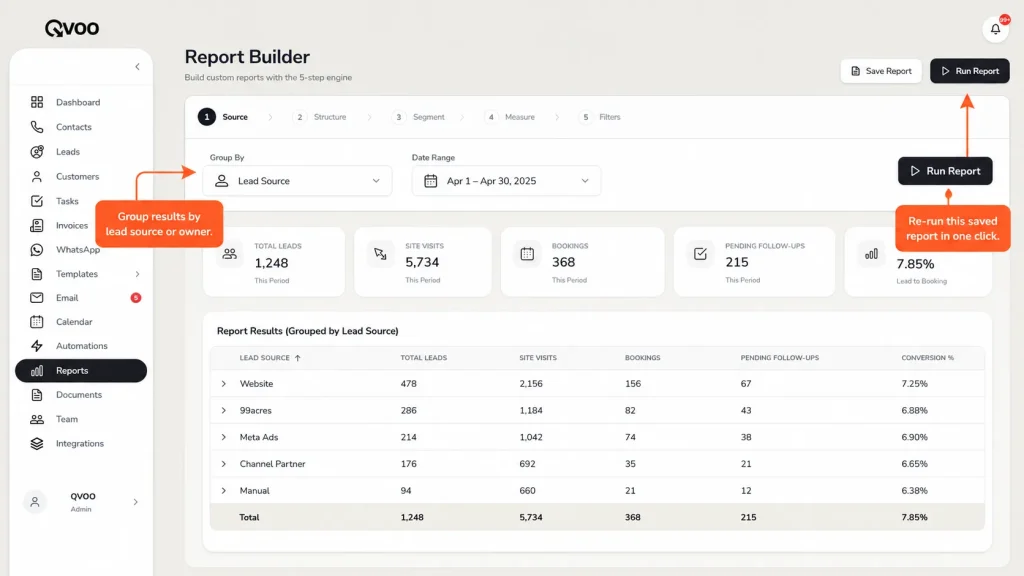1024x576 pixels.
Task: Click the Email unread badge
Action: pyautogui.click(x=136, y=298)
